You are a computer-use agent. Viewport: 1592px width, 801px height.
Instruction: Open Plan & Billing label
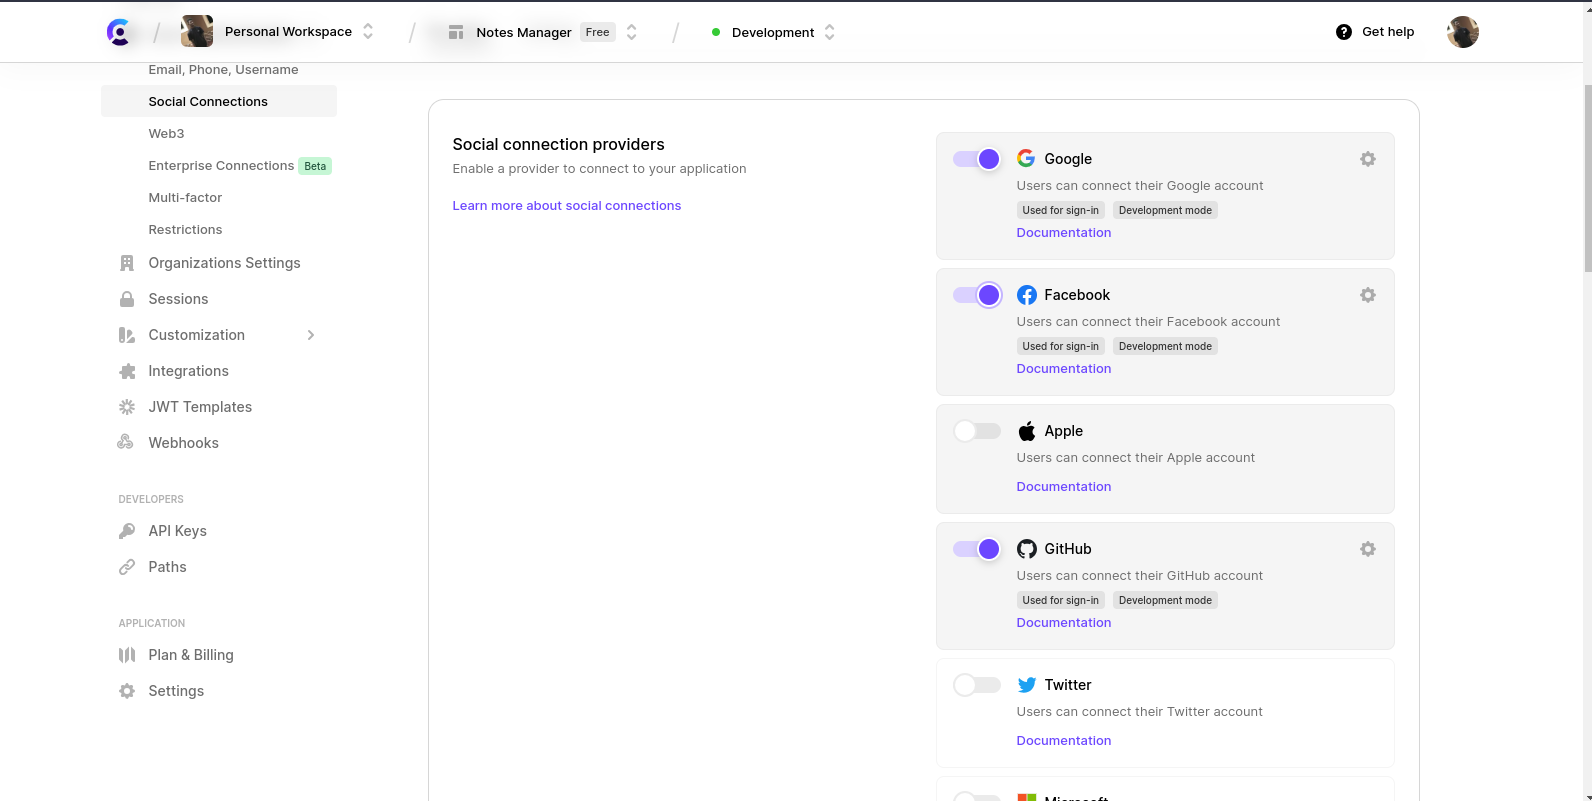191,655
